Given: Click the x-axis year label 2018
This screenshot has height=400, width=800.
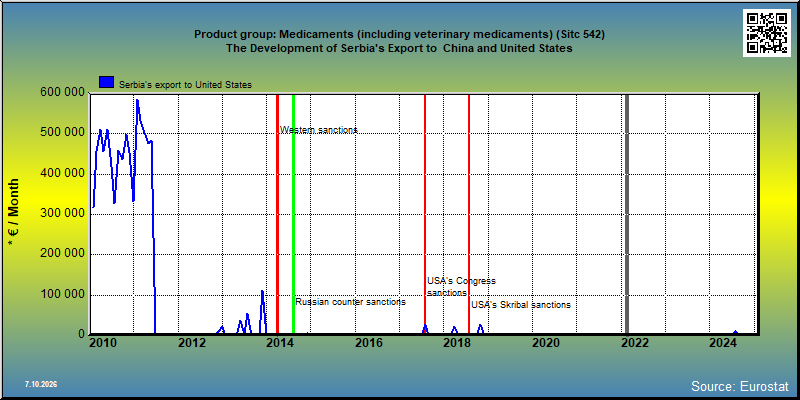Looking at the screenshot, I should pos(458,343).
